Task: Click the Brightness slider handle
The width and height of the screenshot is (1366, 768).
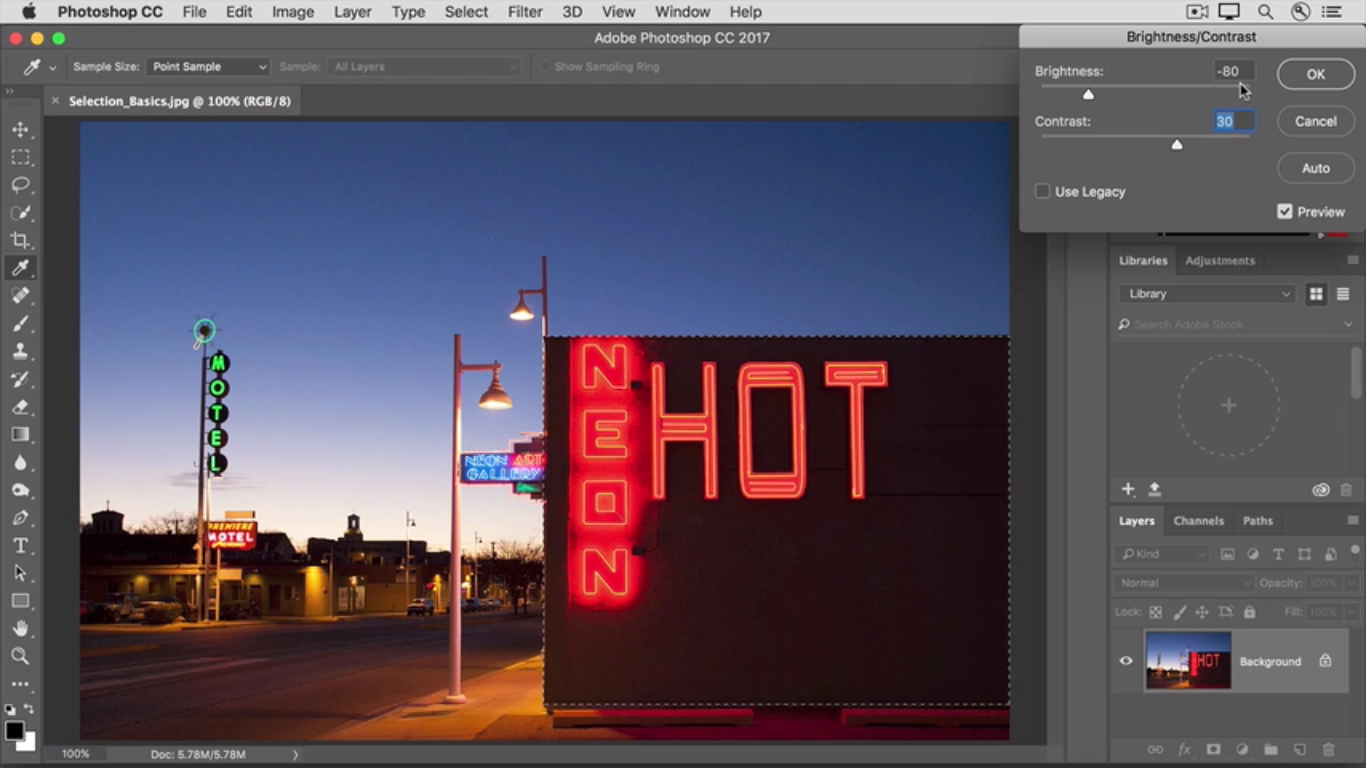Action: 1089,94
